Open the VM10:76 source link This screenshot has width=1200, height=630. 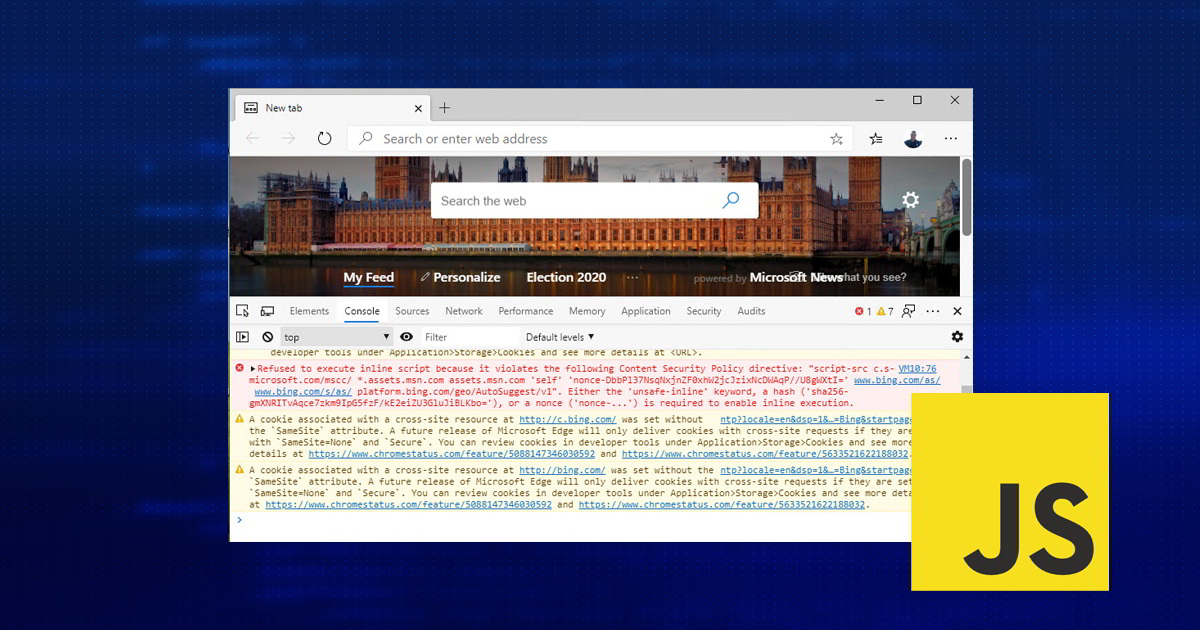pos(918,369)
